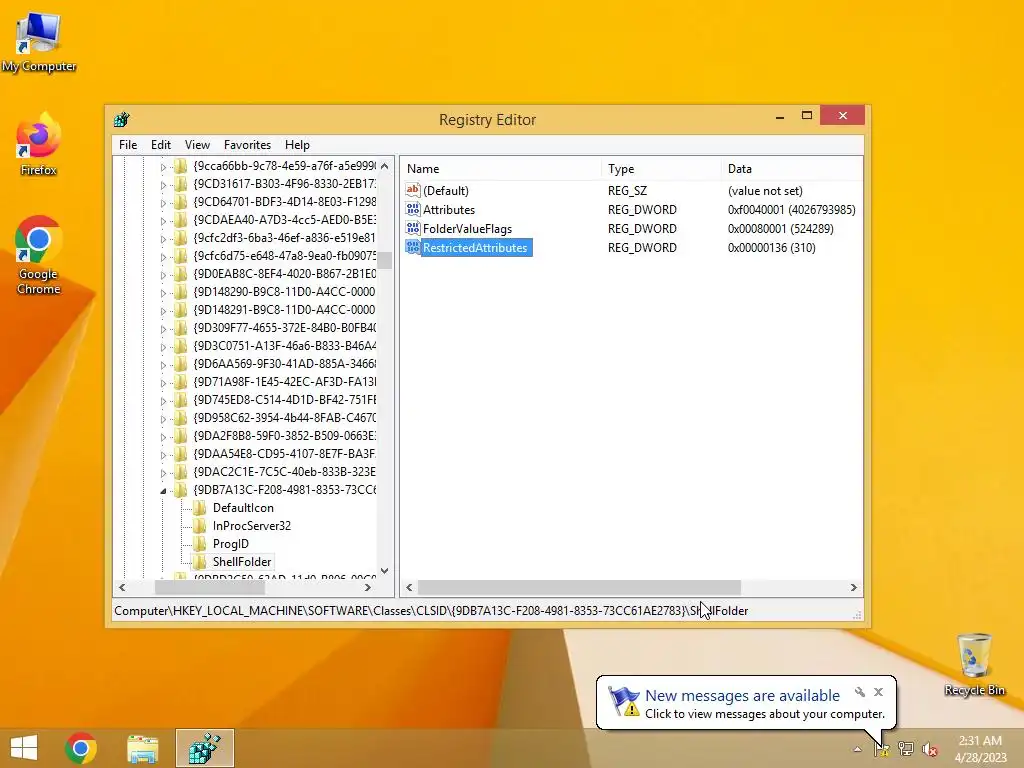This screenshot has height=768, width=1024.
Task: Click the network tray icon
Action: pyautogui.click(x=906, y=748)
